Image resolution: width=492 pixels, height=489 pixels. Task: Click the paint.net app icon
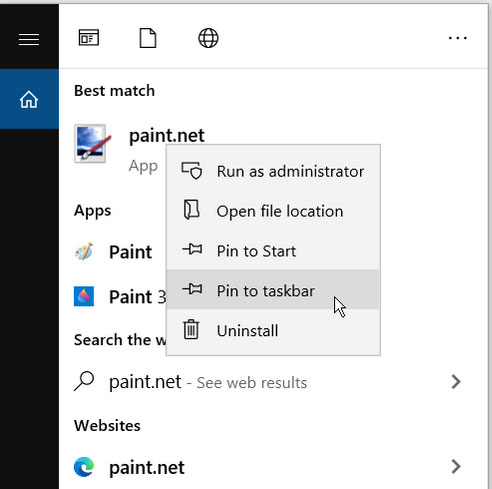point(93,144)
